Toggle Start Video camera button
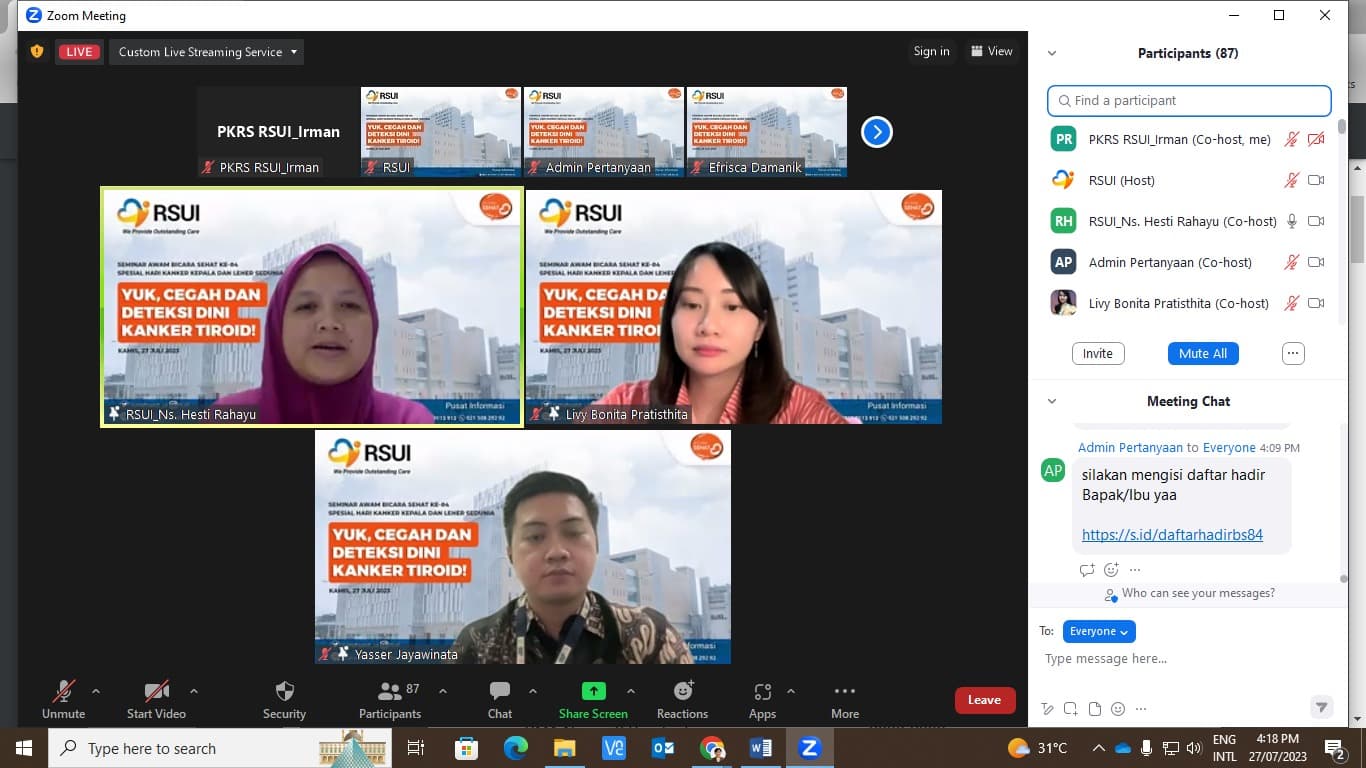This screenshot has height=768, width=1366. click(x=156, y=699)
